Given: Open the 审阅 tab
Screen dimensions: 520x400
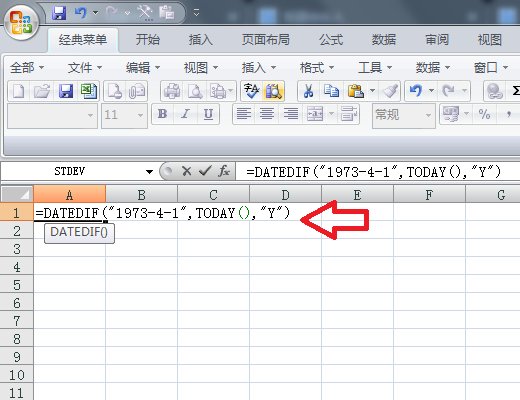Looking at the screenshot, I should click(x=437, y=40).
